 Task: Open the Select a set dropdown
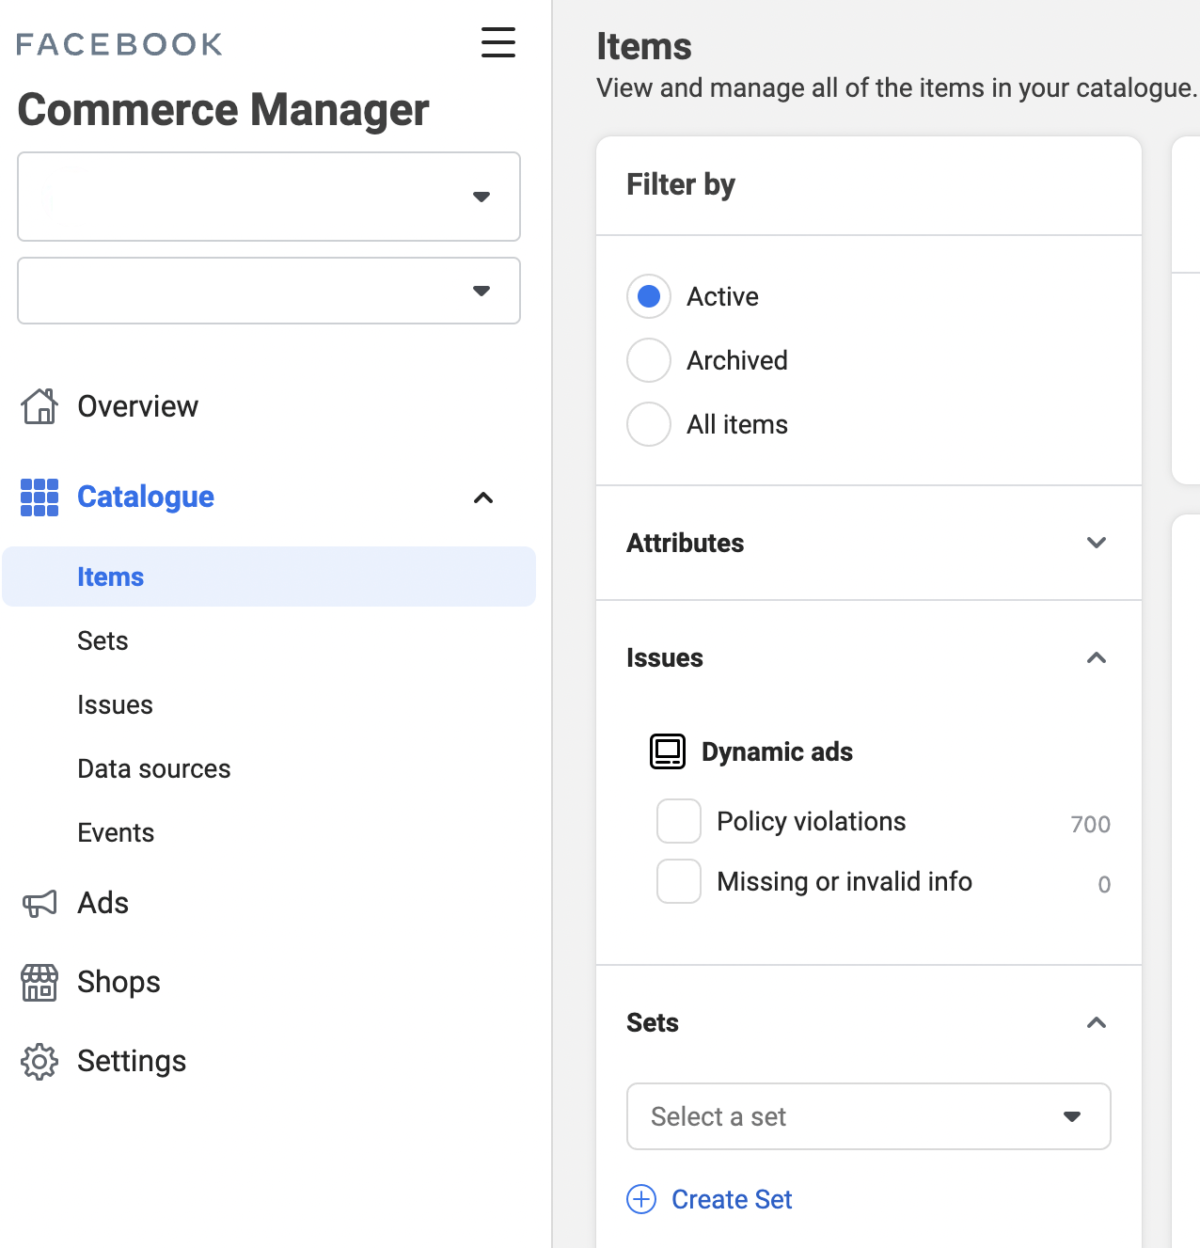click(x=868, y=1116)
